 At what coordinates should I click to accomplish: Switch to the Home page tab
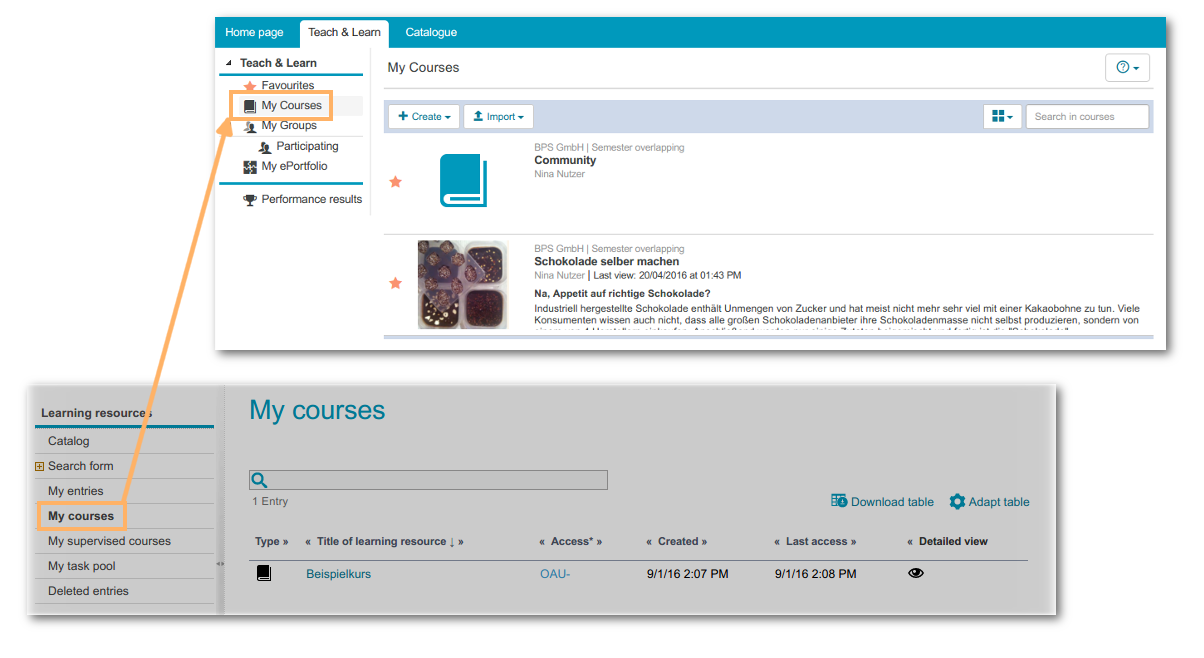coord(254,32)
